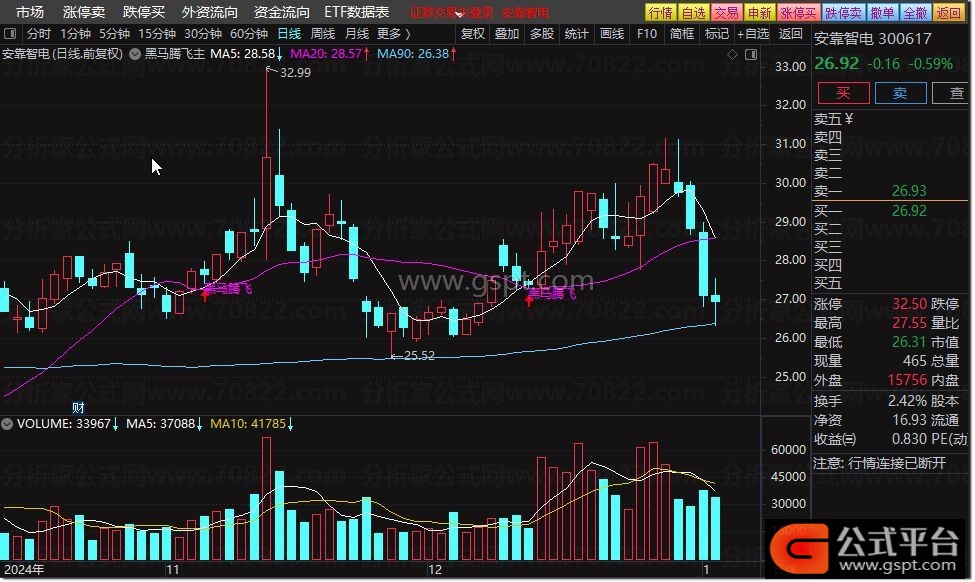Image resolution: width=975 pixels, height=582 pixels.
Task: Click the 黑马腾飞主 indicator name
Action: click(175, 54)
